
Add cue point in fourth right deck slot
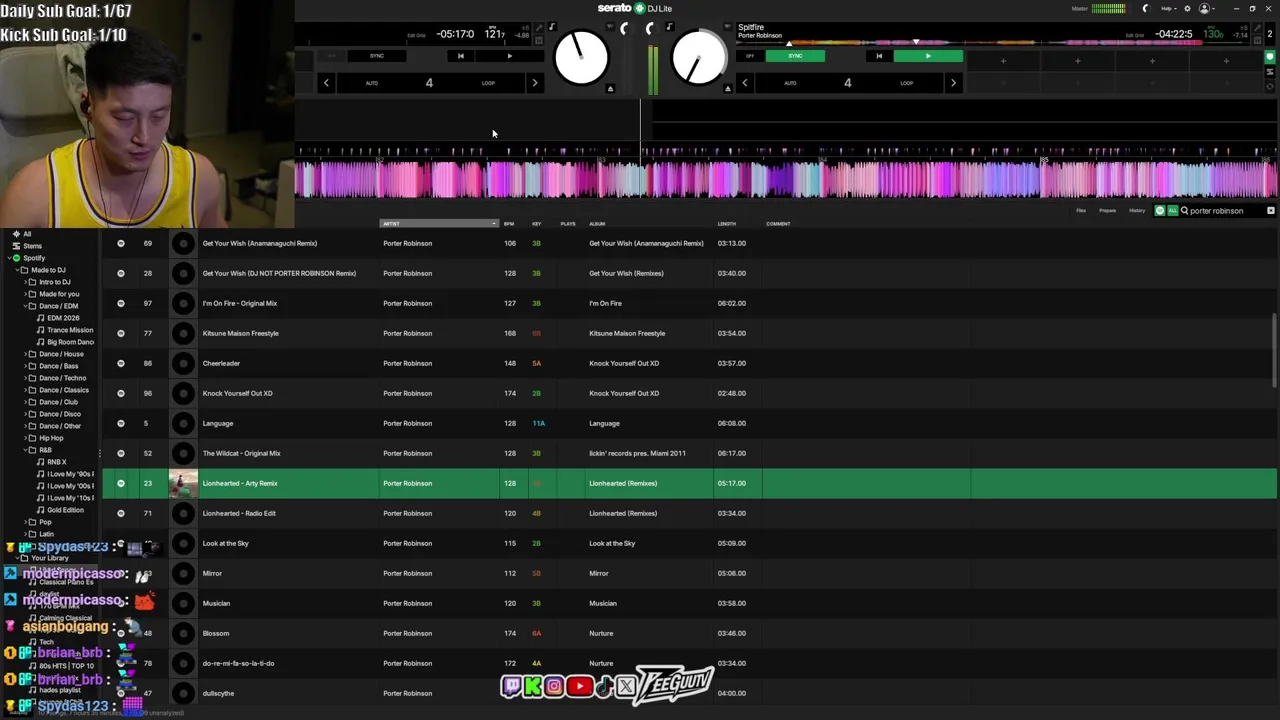tap(1226, 61)
